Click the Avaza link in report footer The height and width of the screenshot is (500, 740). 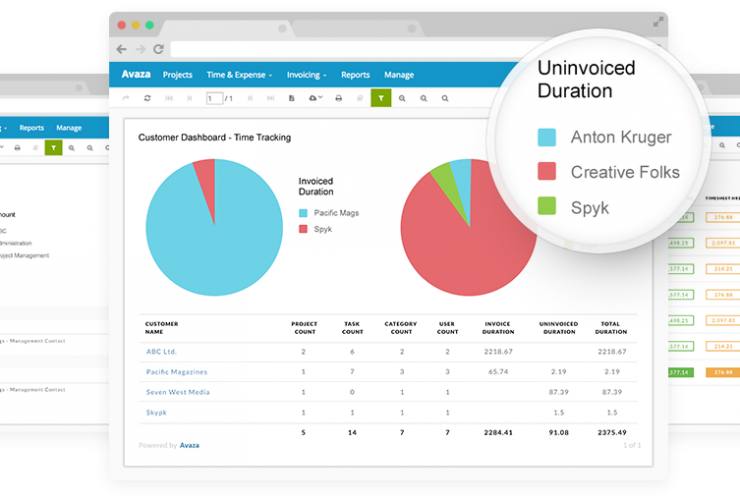tap(189, 445)
